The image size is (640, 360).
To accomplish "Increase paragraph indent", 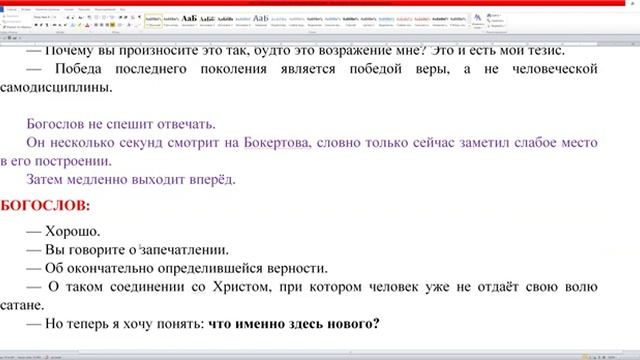I will tap(126, 17).
